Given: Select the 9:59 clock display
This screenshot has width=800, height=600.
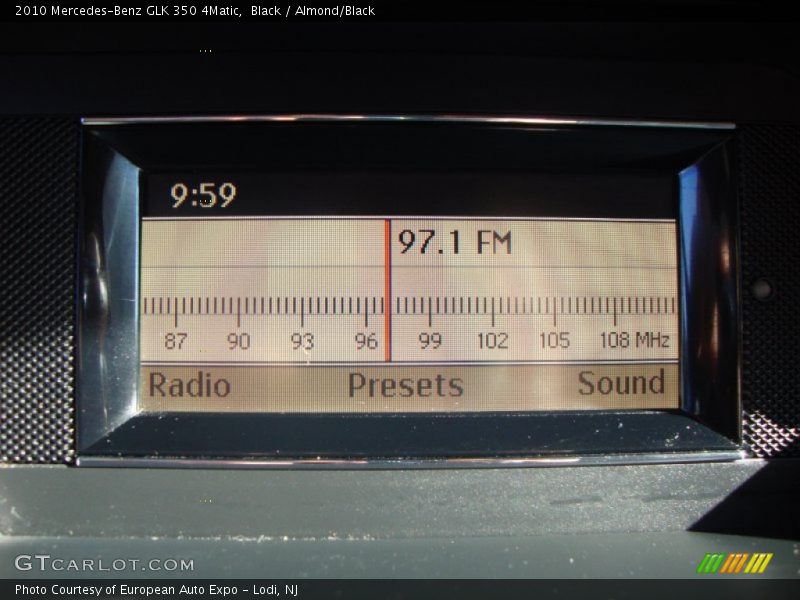Looking at the screenshot, I should [x=203, y=195].
